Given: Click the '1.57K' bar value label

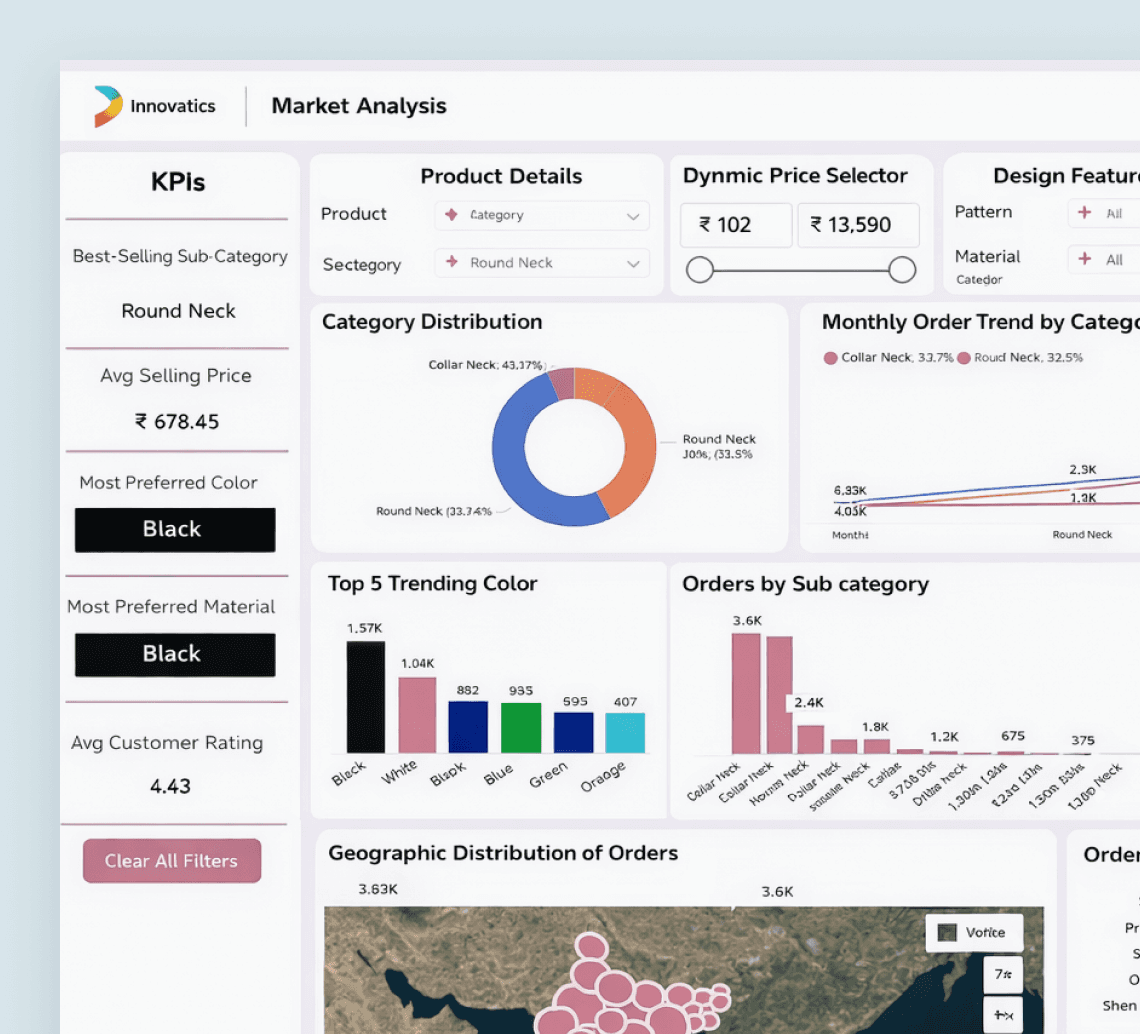Looking at the screenshot, I should 364,628.
